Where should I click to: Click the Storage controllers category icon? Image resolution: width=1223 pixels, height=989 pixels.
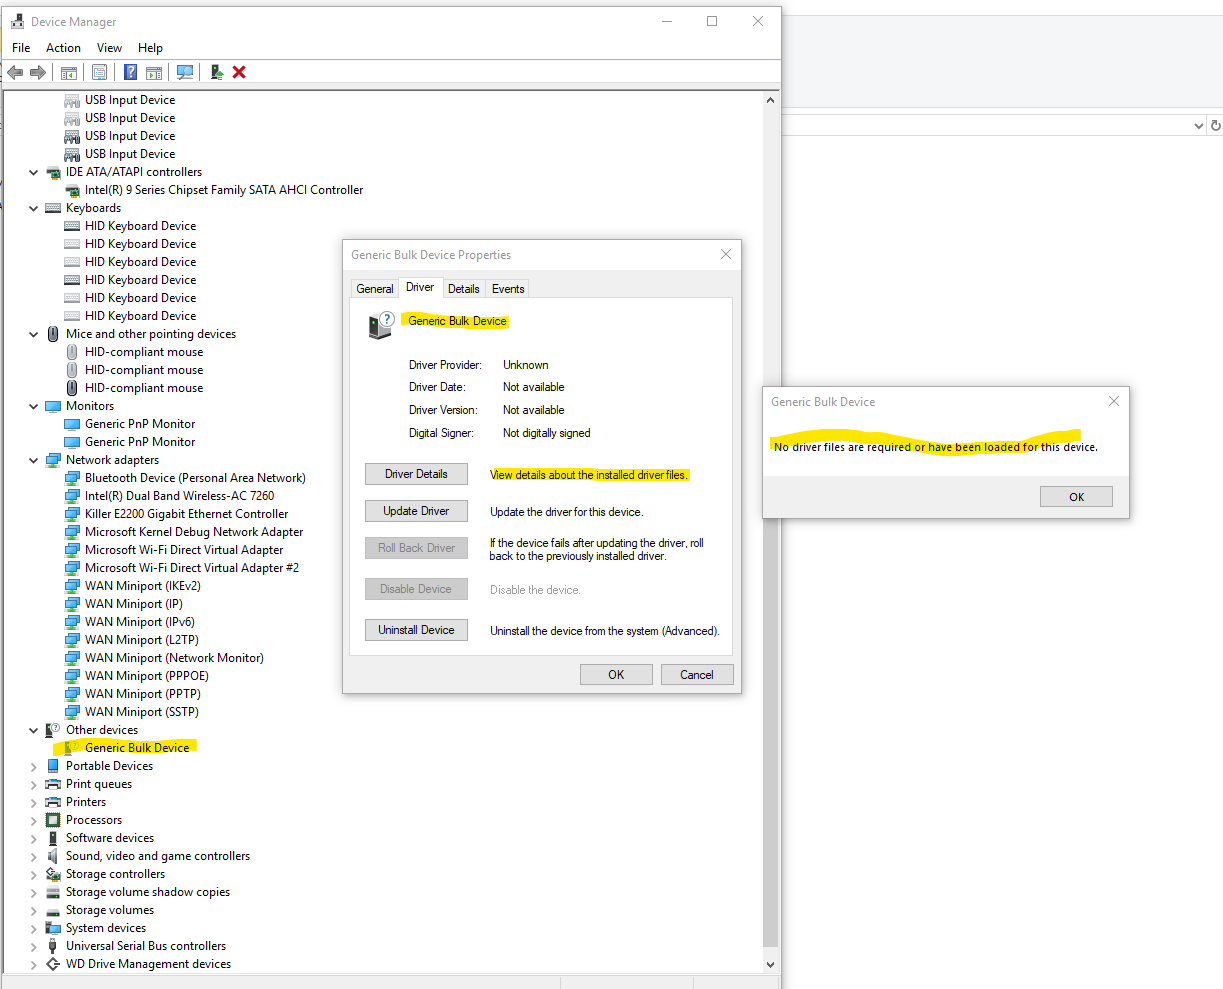coord(53,874)
